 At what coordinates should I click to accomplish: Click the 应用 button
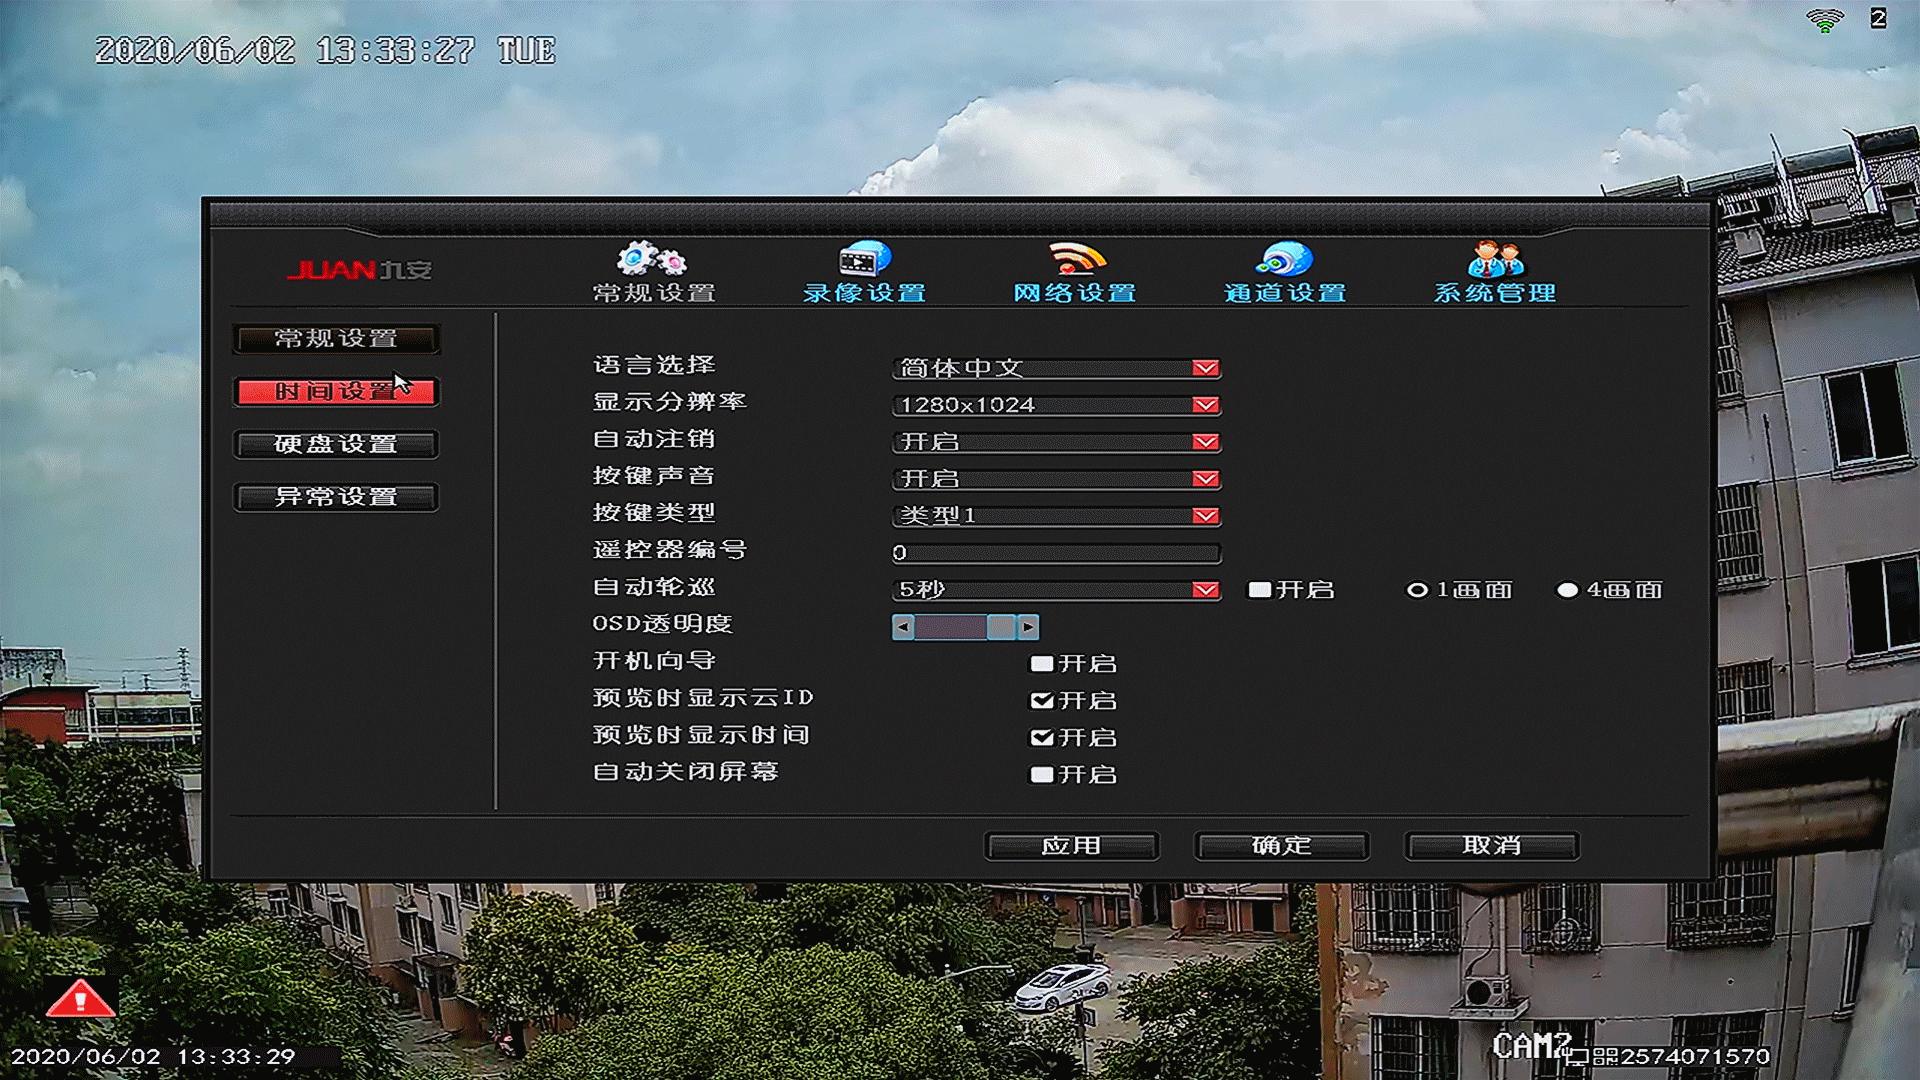tap(1071, 846)
